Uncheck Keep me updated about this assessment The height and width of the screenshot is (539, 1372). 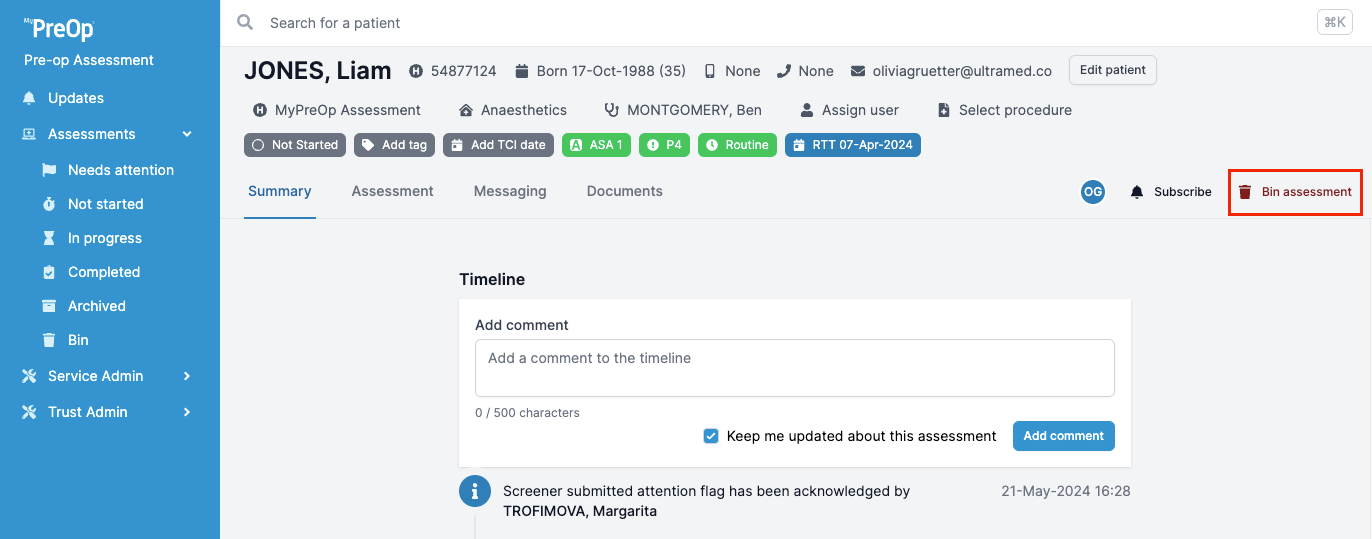tap(711, 436)
